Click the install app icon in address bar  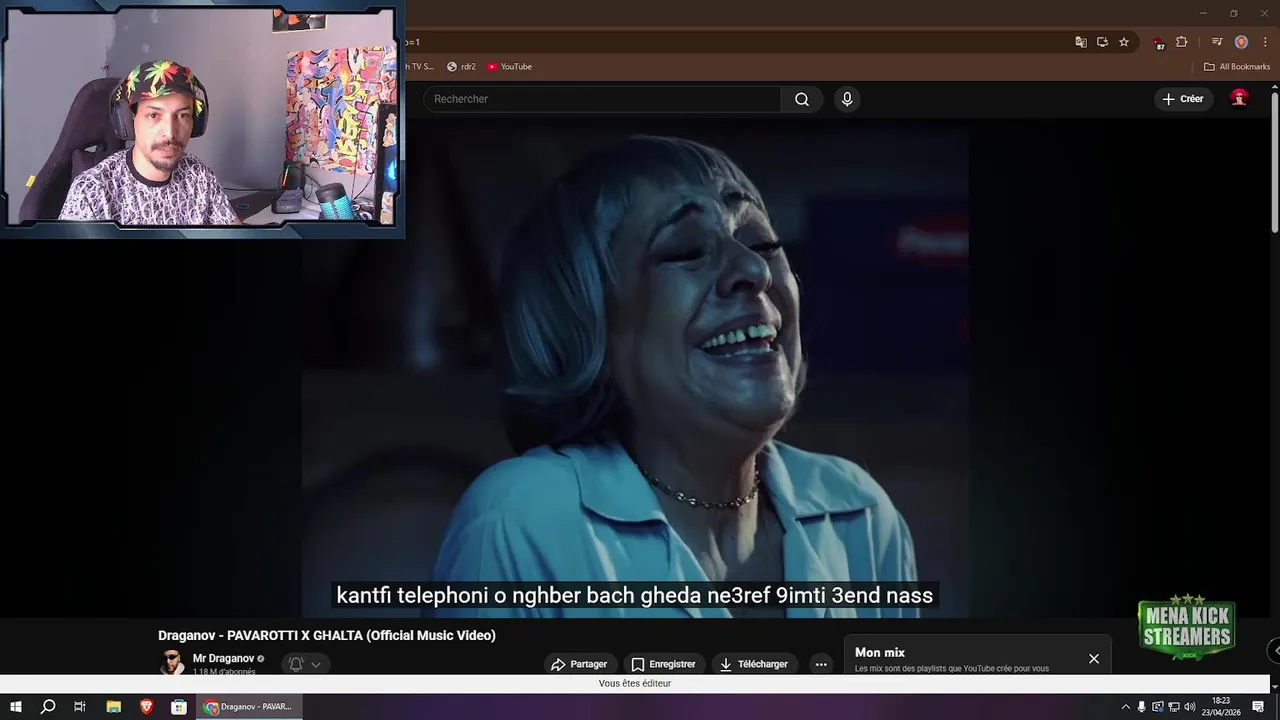(x=1102, y=42)
